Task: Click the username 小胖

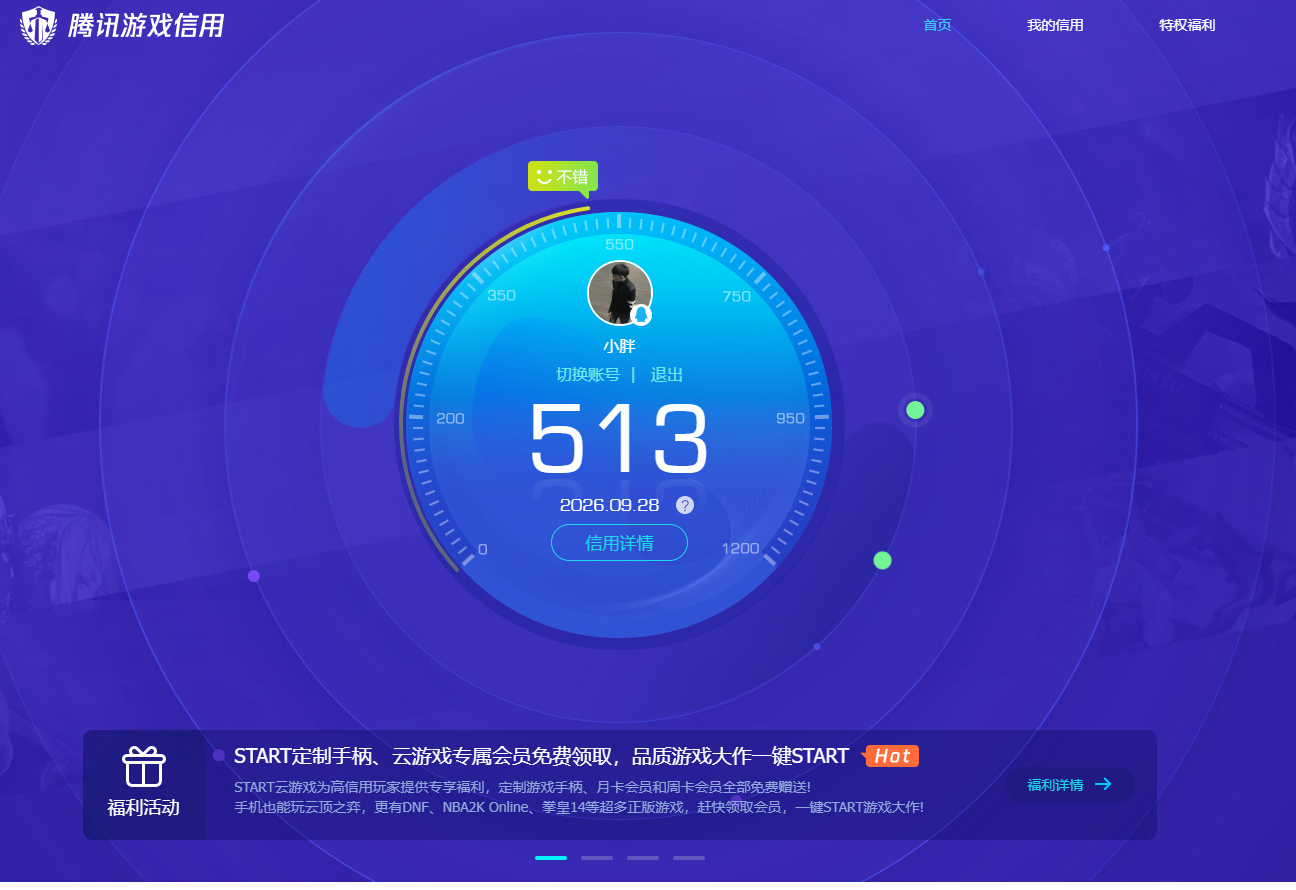Action: (619, 347)
